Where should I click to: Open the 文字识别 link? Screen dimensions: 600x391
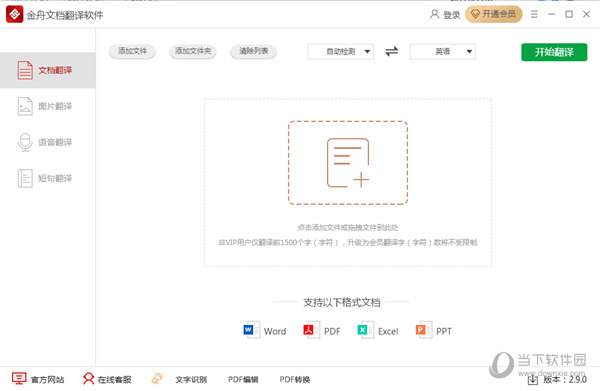tap(191, 380)
